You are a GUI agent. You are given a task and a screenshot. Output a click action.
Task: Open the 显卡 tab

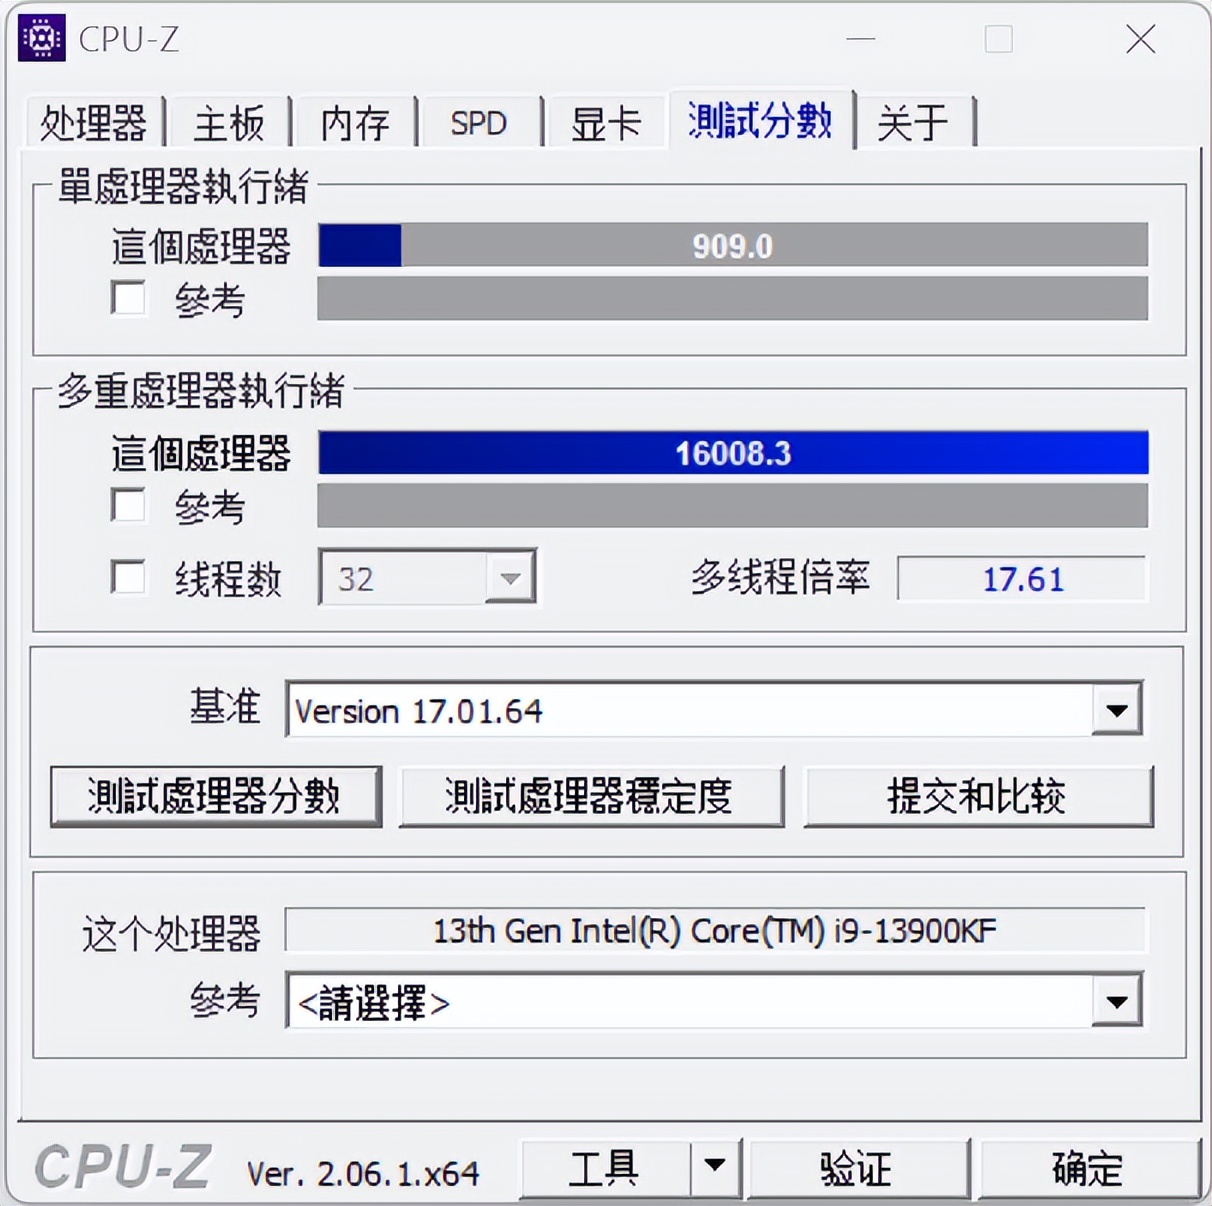pyautogui.click(x=606, y=122)
